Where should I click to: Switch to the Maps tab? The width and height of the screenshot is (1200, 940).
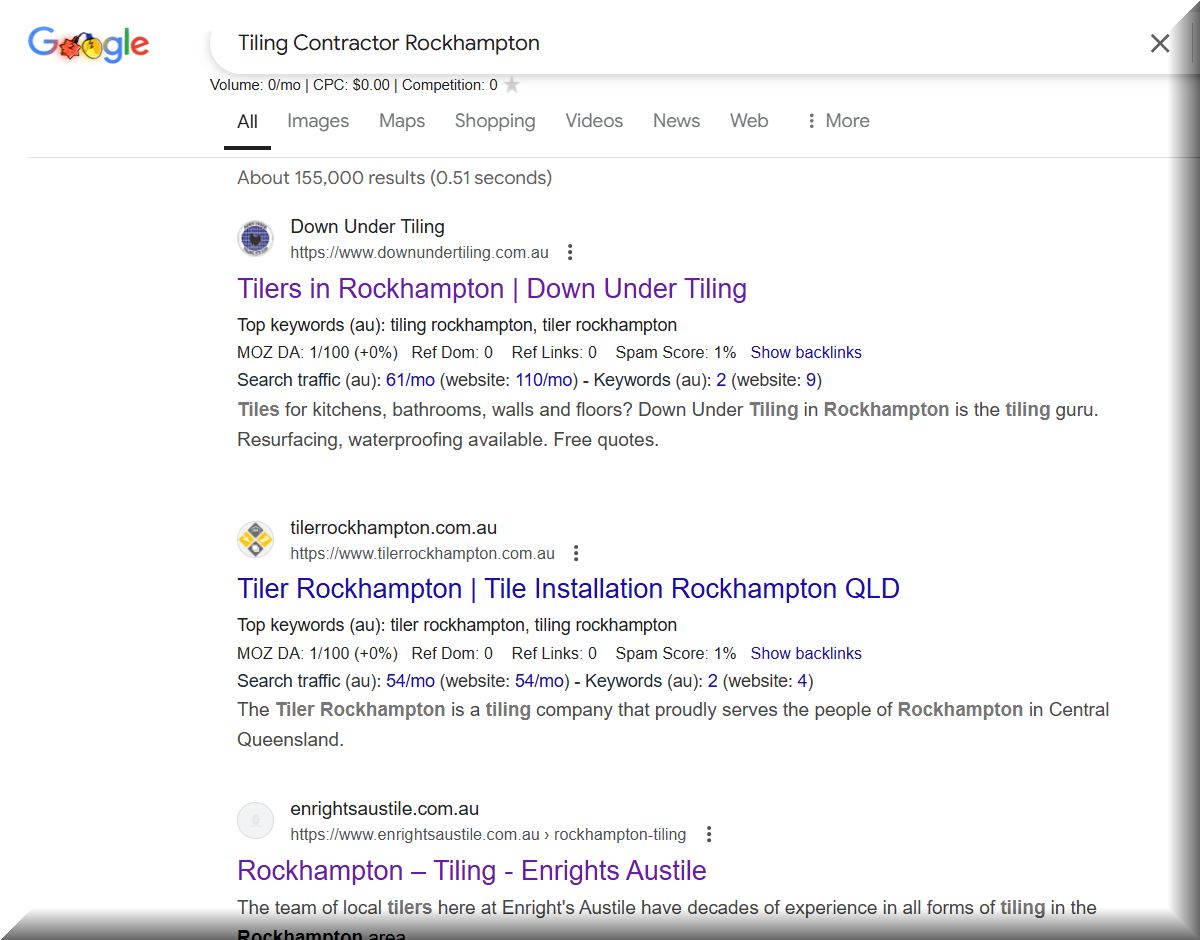point(401,121)
